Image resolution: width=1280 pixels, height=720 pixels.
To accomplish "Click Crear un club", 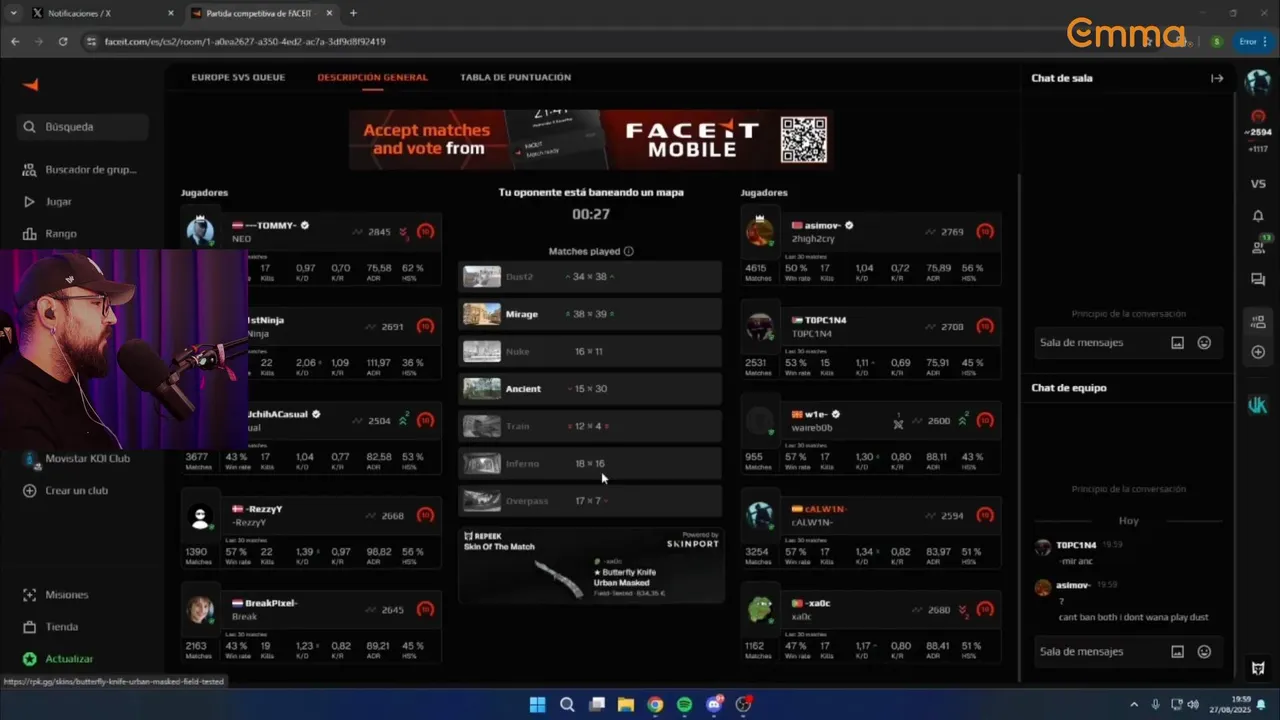I will click(65, 490).
